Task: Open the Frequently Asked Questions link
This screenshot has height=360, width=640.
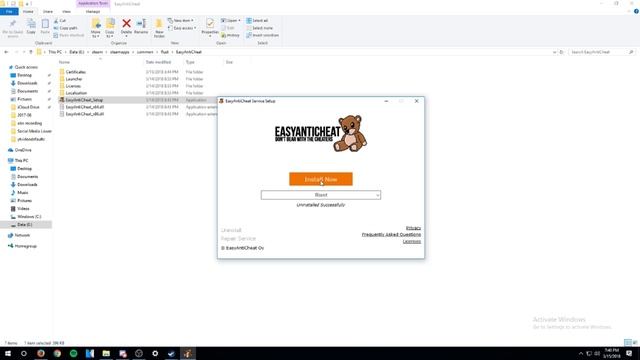Action: pos(391,235)
